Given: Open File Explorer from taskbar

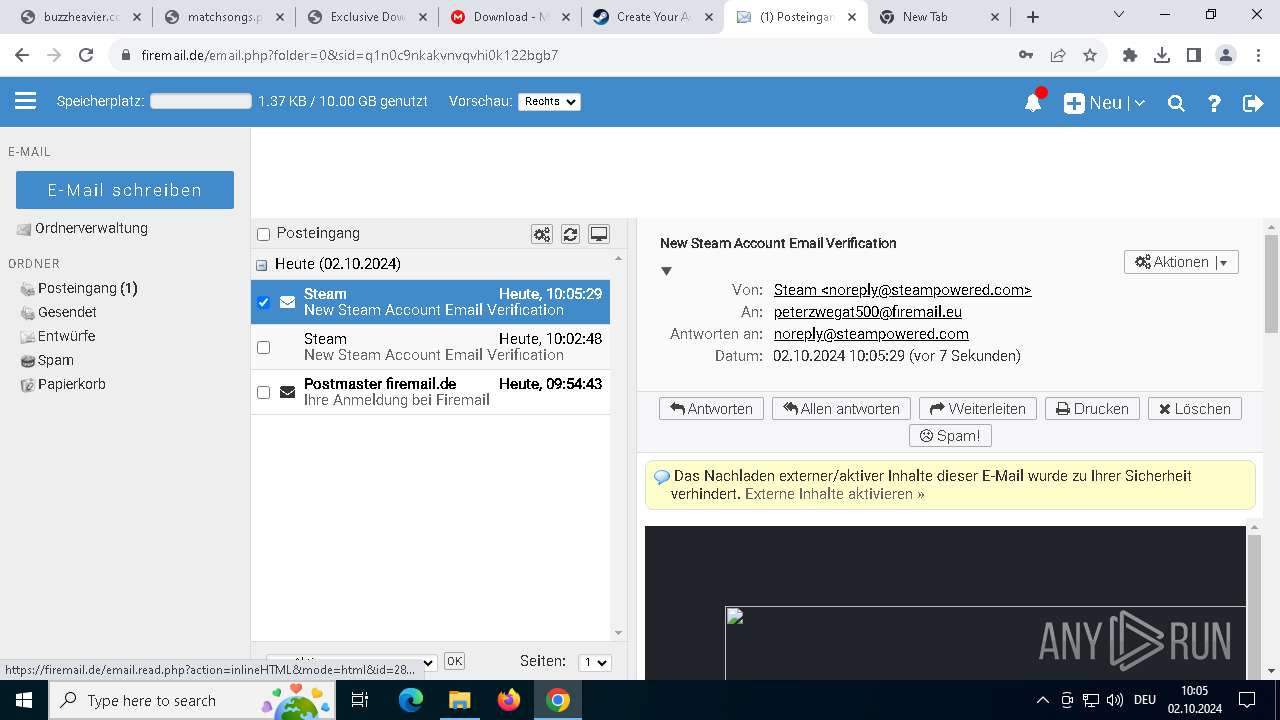Looking at the screenshot, I should click(459, 700).
